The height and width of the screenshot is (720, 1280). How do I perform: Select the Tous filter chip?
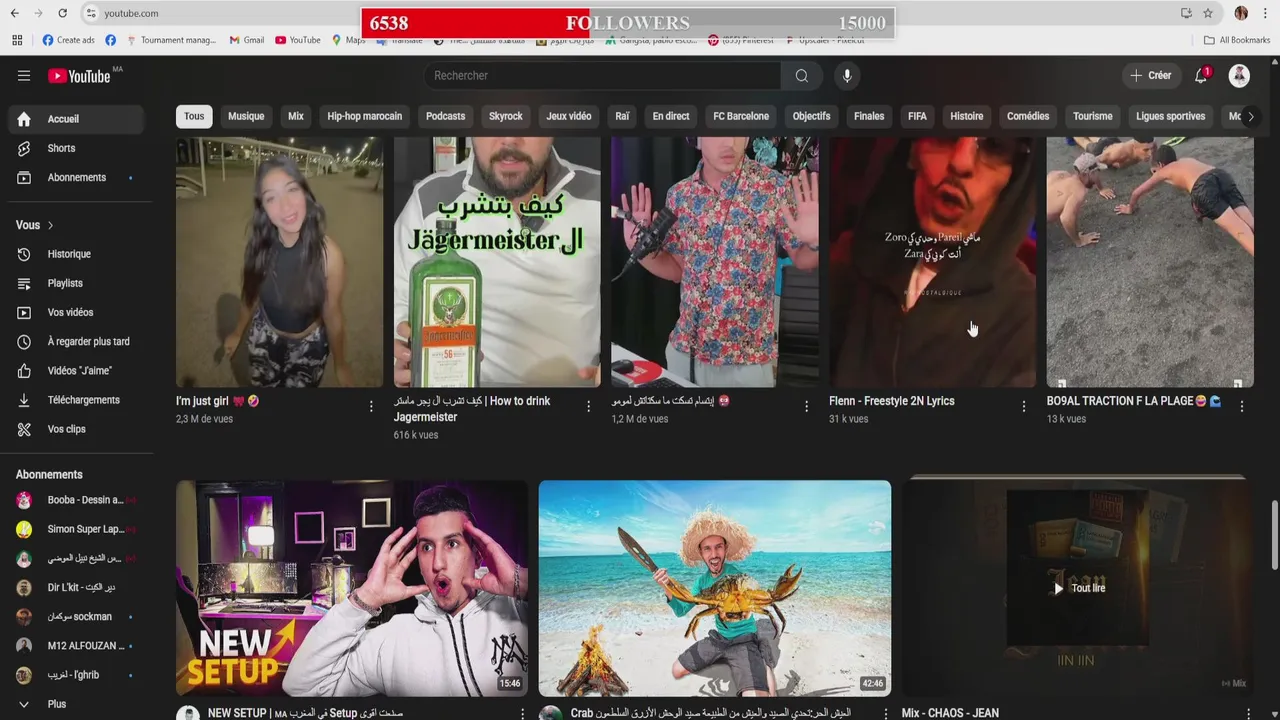pos(194,116)
